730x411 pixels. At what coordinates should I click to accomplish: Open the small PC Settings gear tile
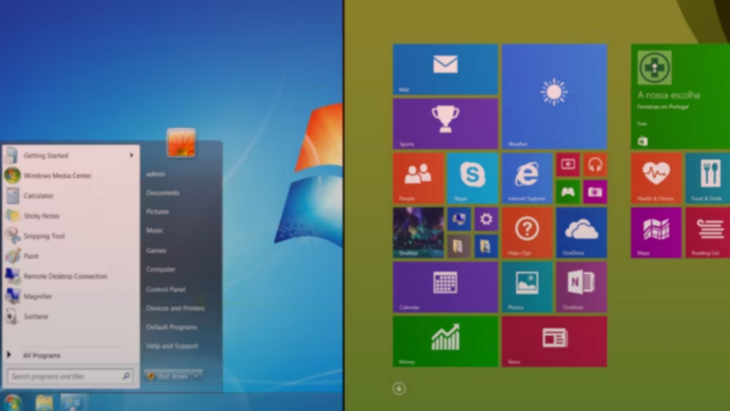click(486, 219)
